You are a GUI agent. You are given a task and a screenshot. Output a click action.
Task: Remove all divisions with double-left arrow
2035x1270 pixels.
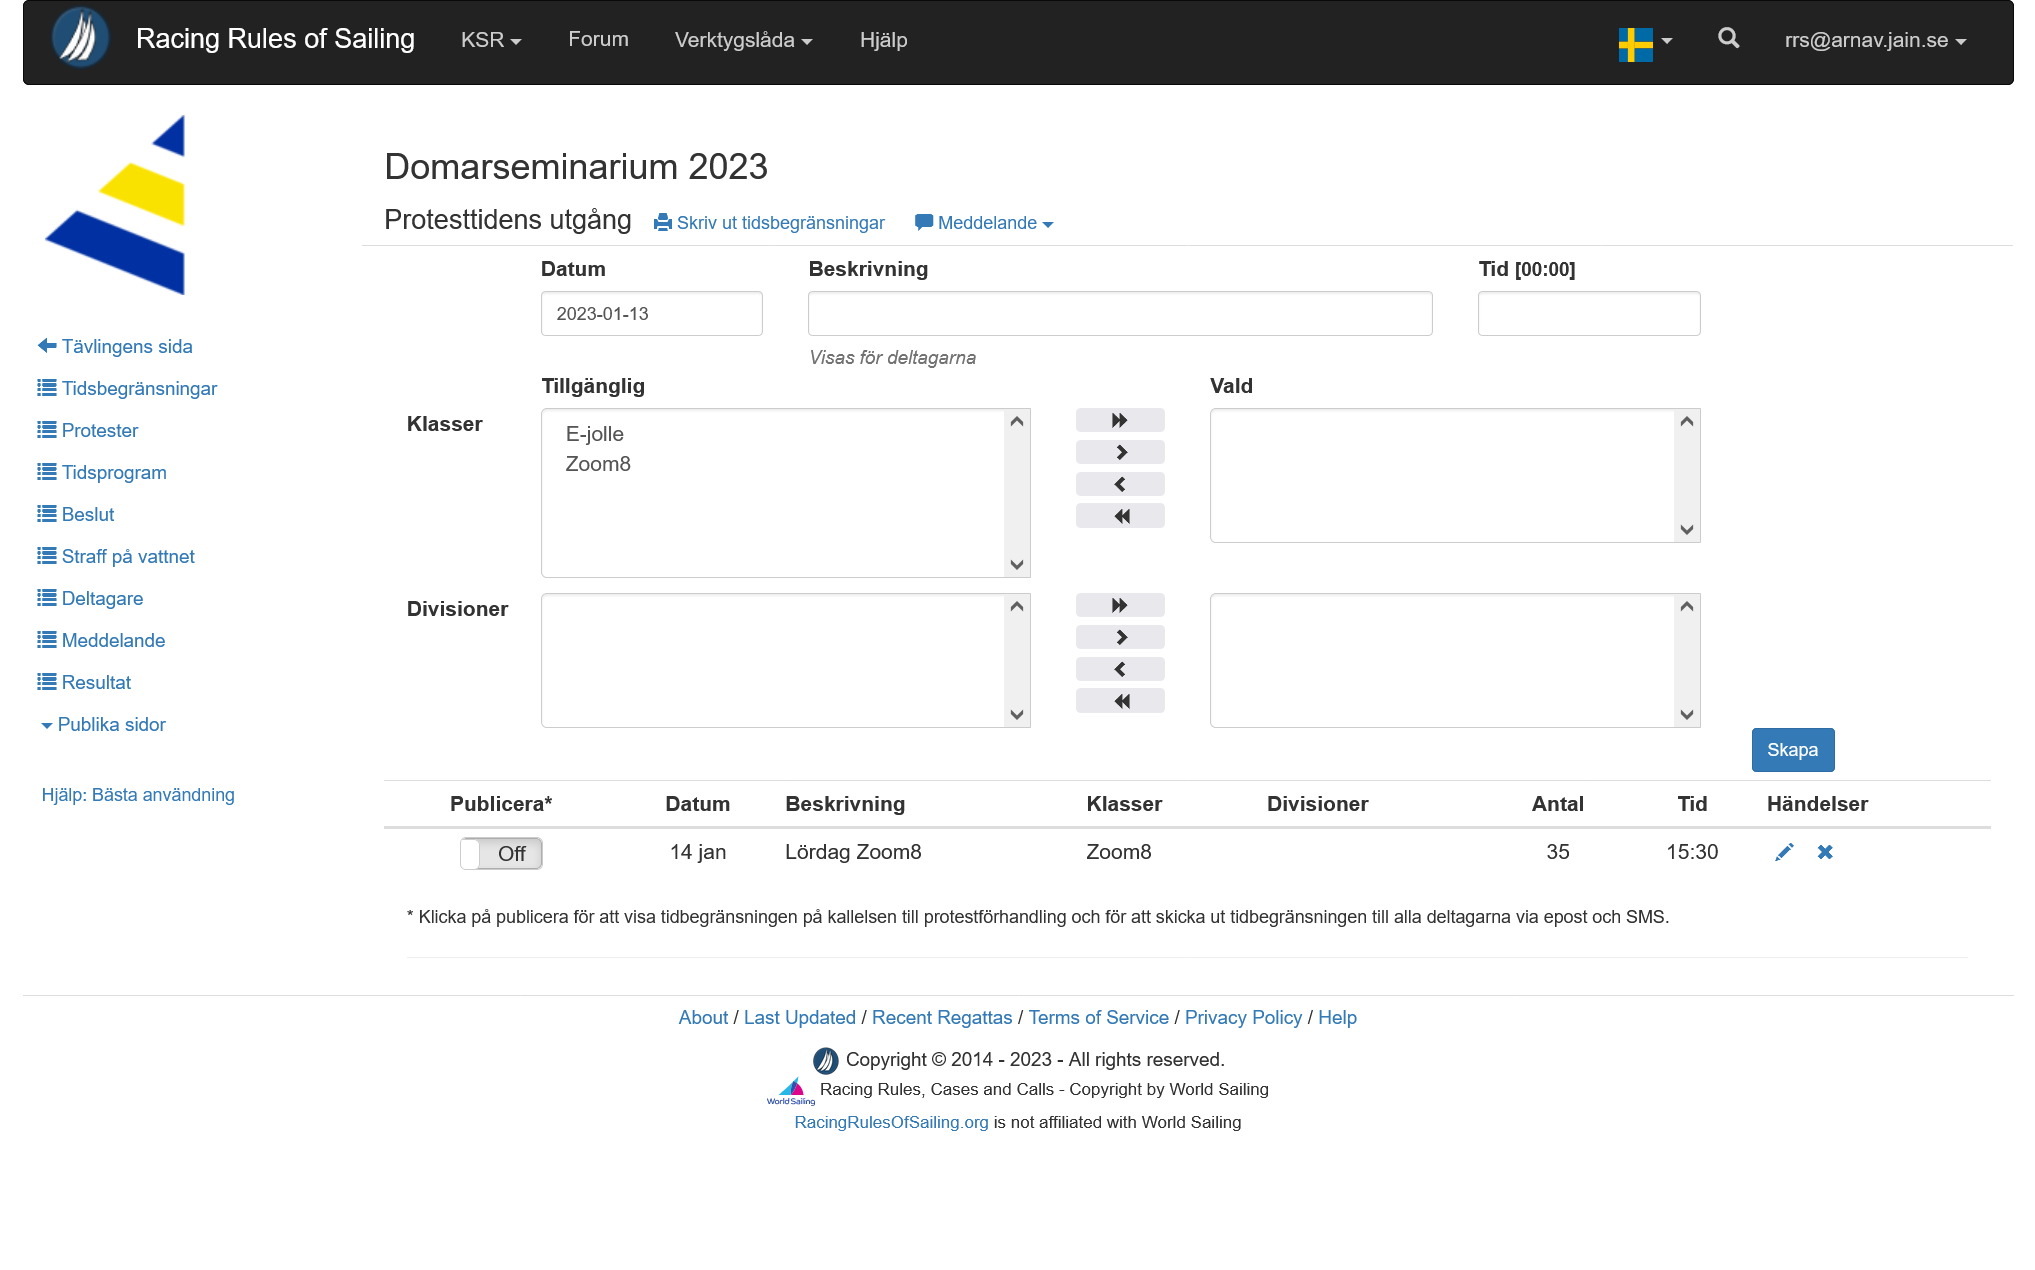click(1120, 701)
